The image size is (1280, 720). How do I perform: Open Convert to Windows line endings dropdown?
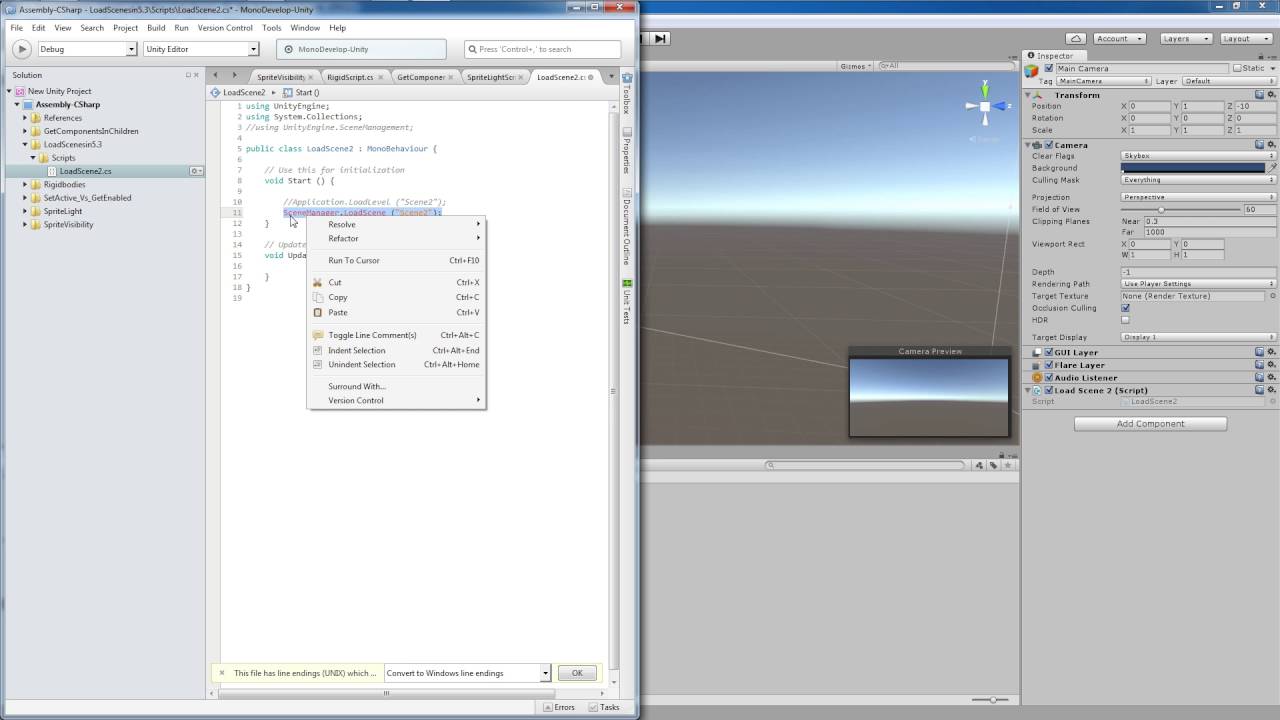(x=468, y=673)
